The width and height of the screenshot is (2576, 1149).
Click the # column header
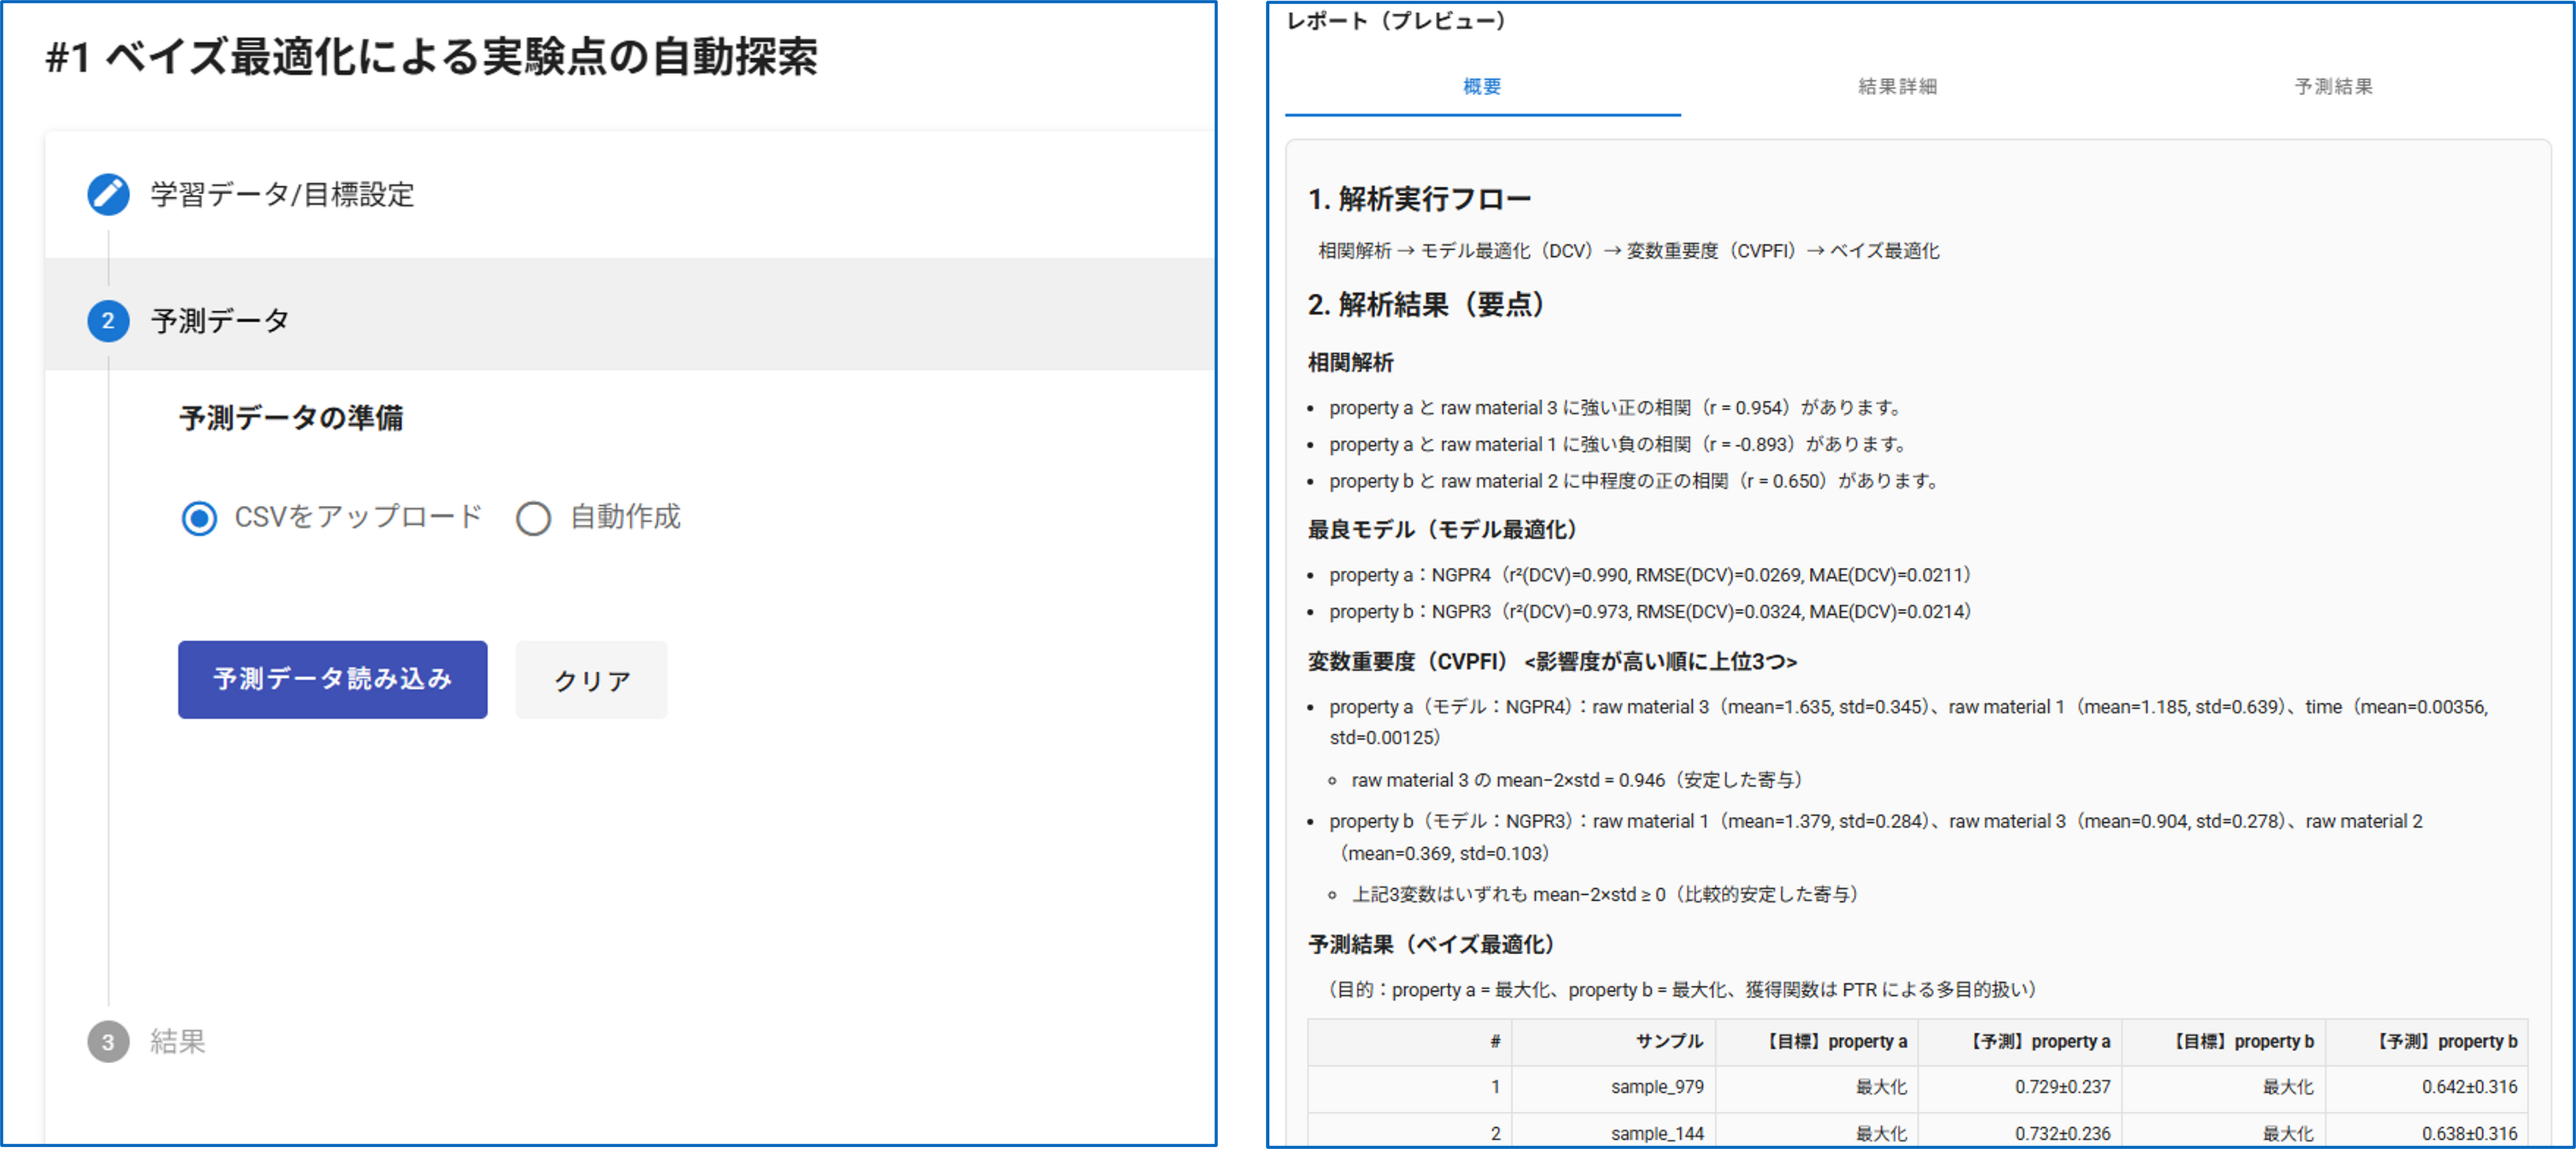[1494, 1041]
